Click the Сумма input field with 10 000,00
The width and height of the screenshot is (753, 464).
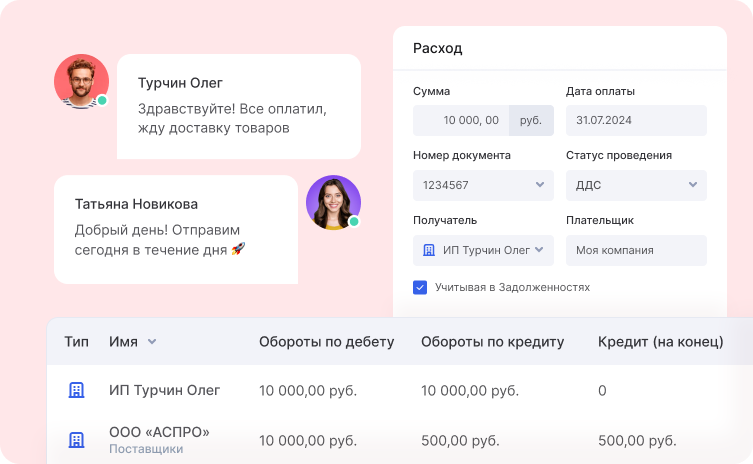point(461,120)
